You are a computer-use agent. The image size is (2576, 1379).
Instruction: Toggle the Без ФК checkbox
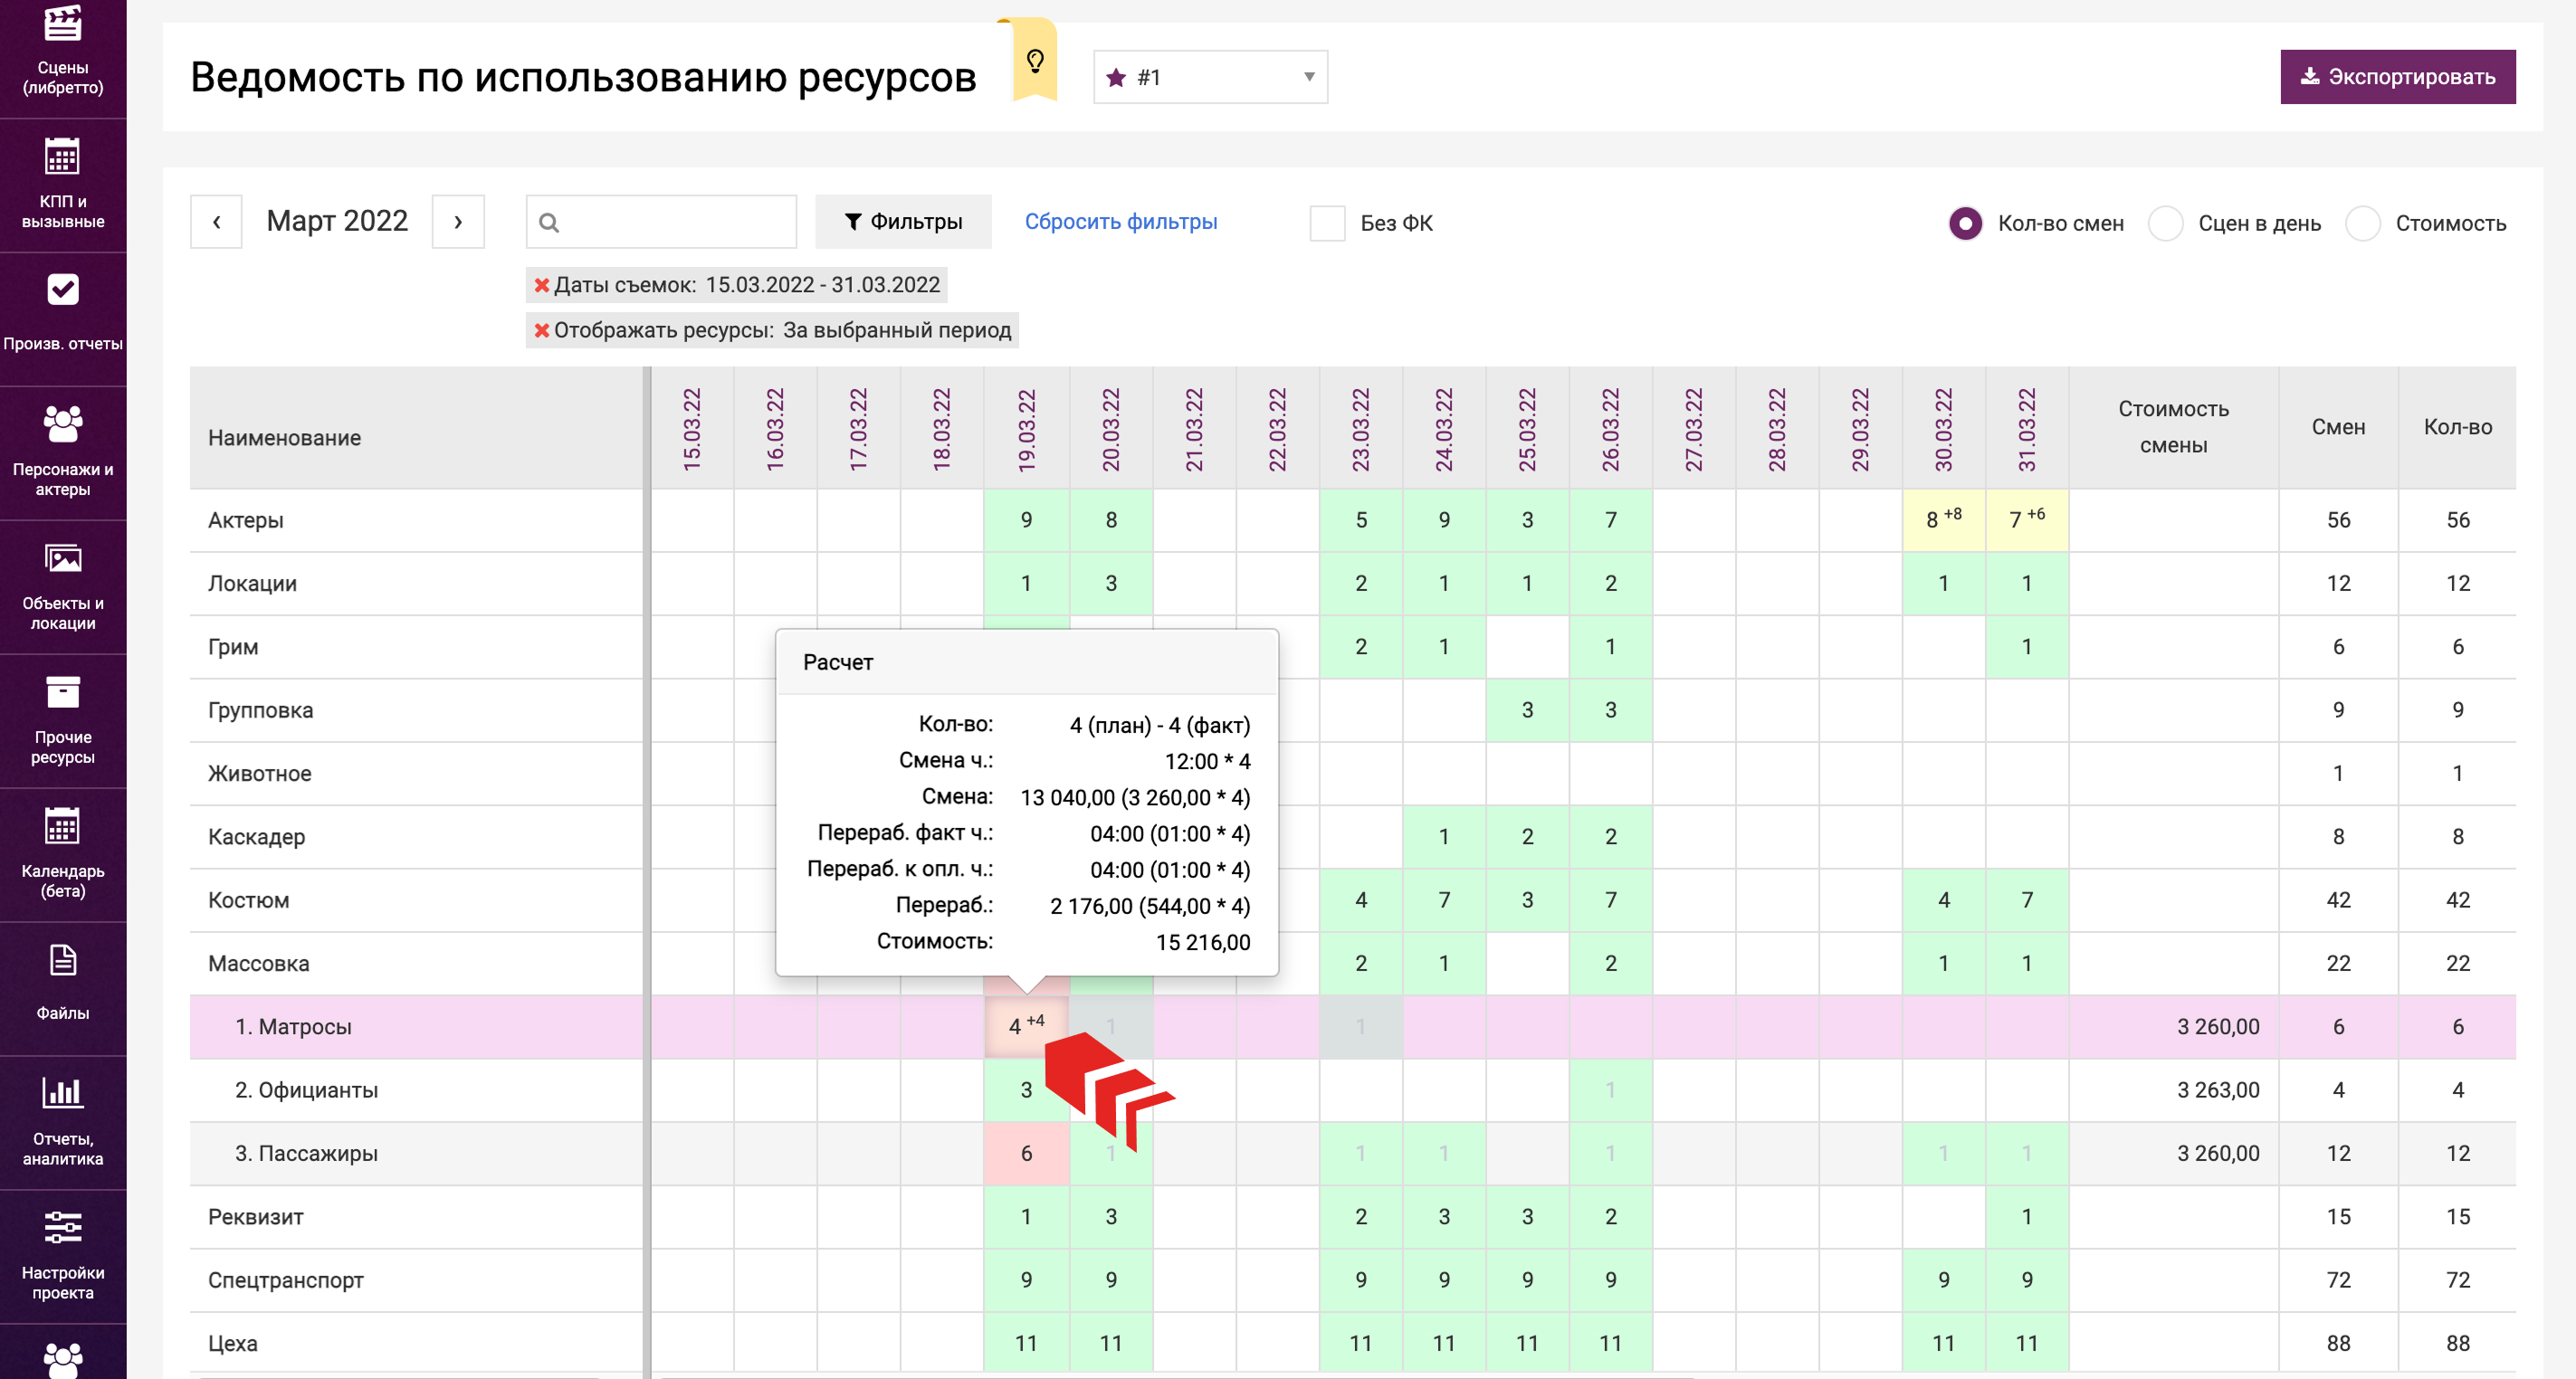pos(1327,223)
